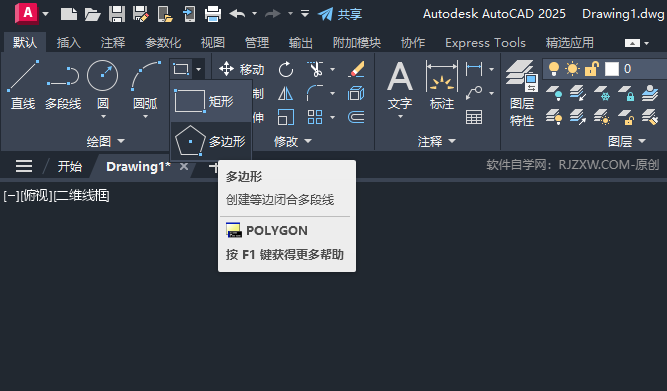This screenshot has width=667, height=391.
Task: Click the Explode tool icon
Action: (356, 93)
